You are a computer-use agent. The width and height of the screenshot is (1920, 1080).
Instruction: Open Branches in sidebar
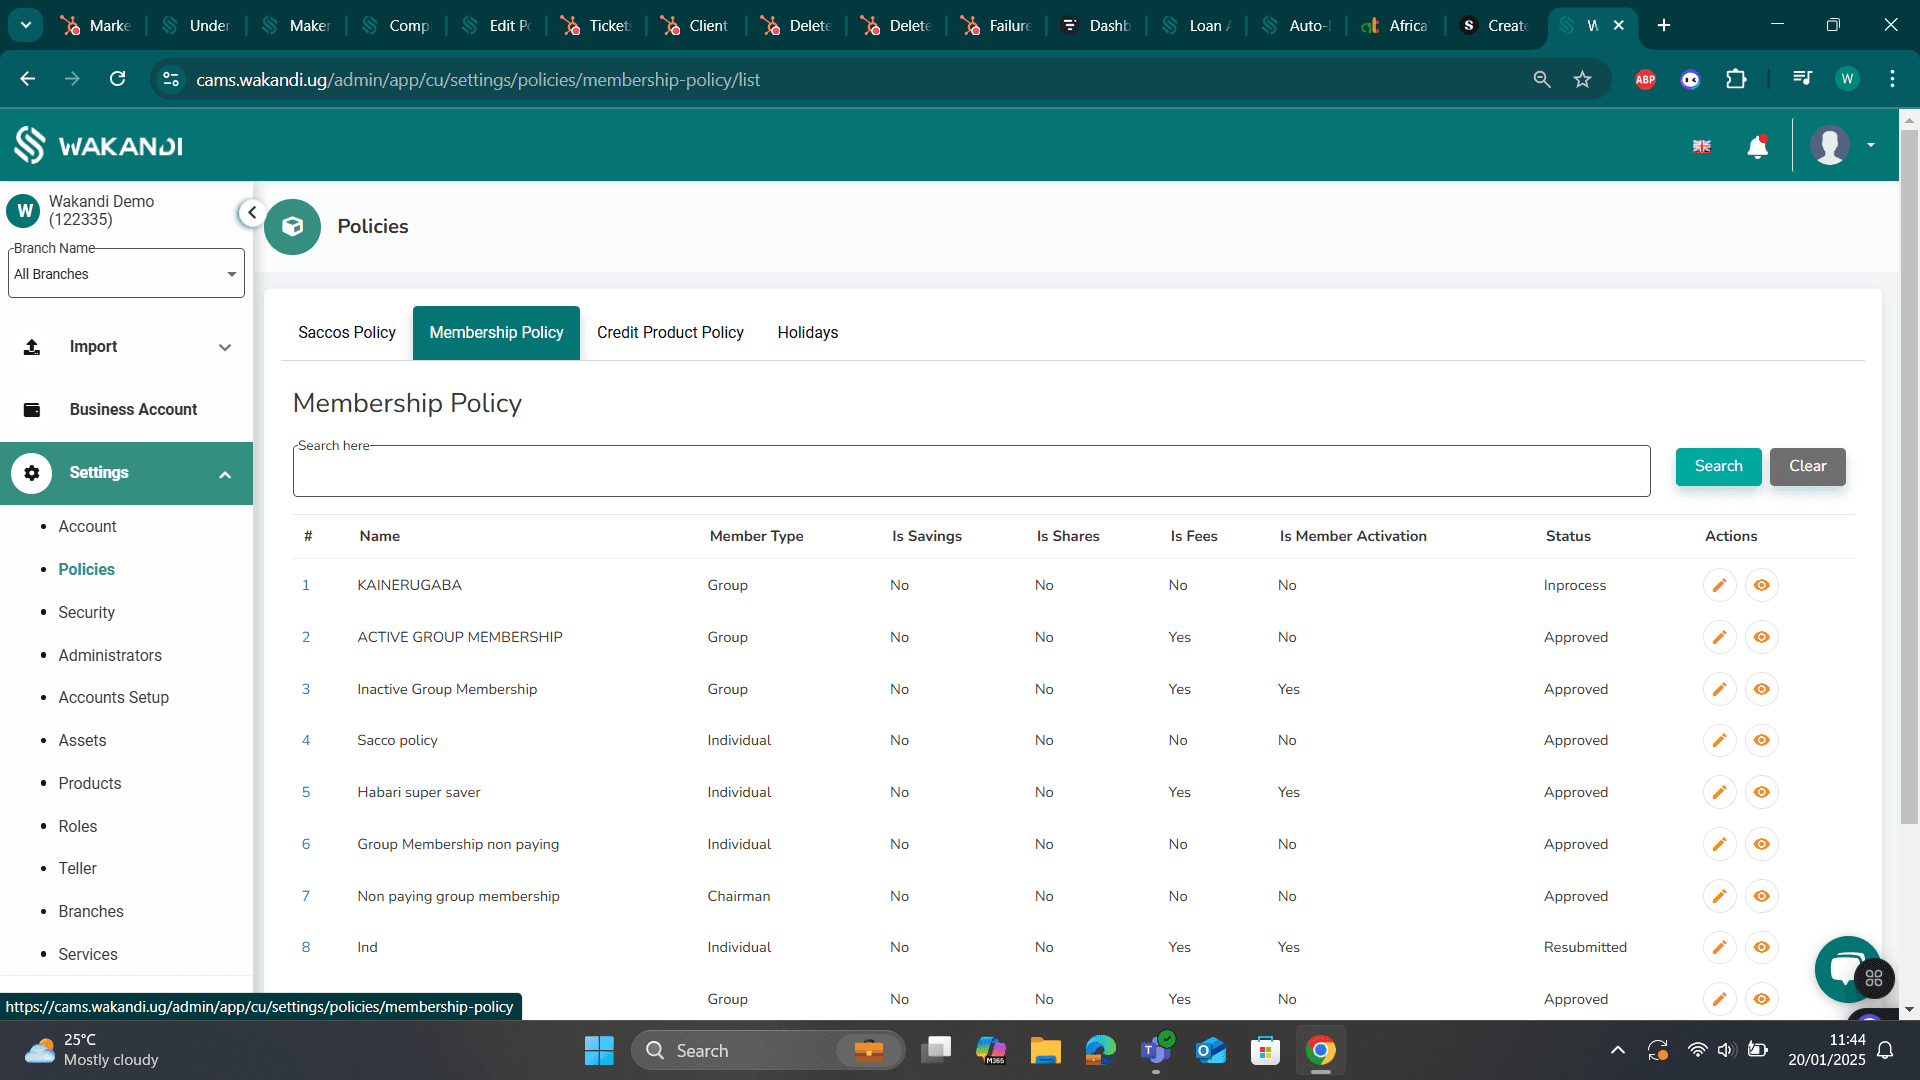91,912
